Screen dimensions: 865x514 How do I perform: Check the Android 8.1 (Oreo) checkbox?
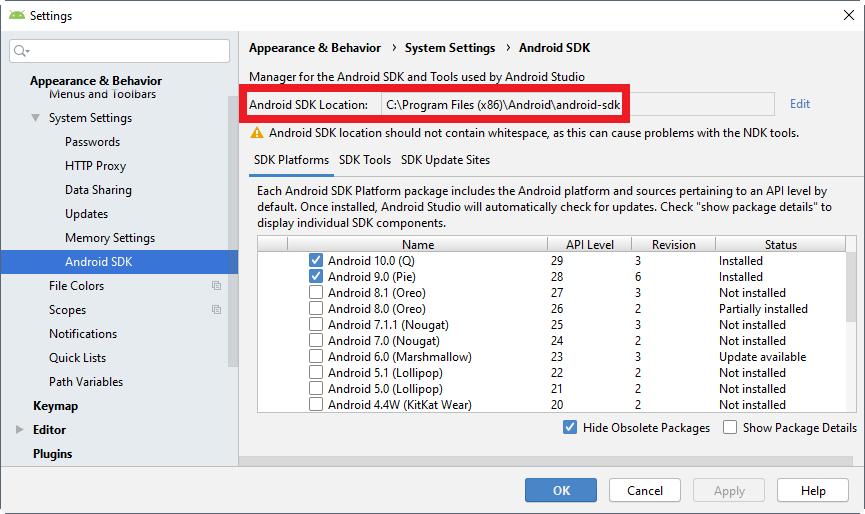[316, 292]
